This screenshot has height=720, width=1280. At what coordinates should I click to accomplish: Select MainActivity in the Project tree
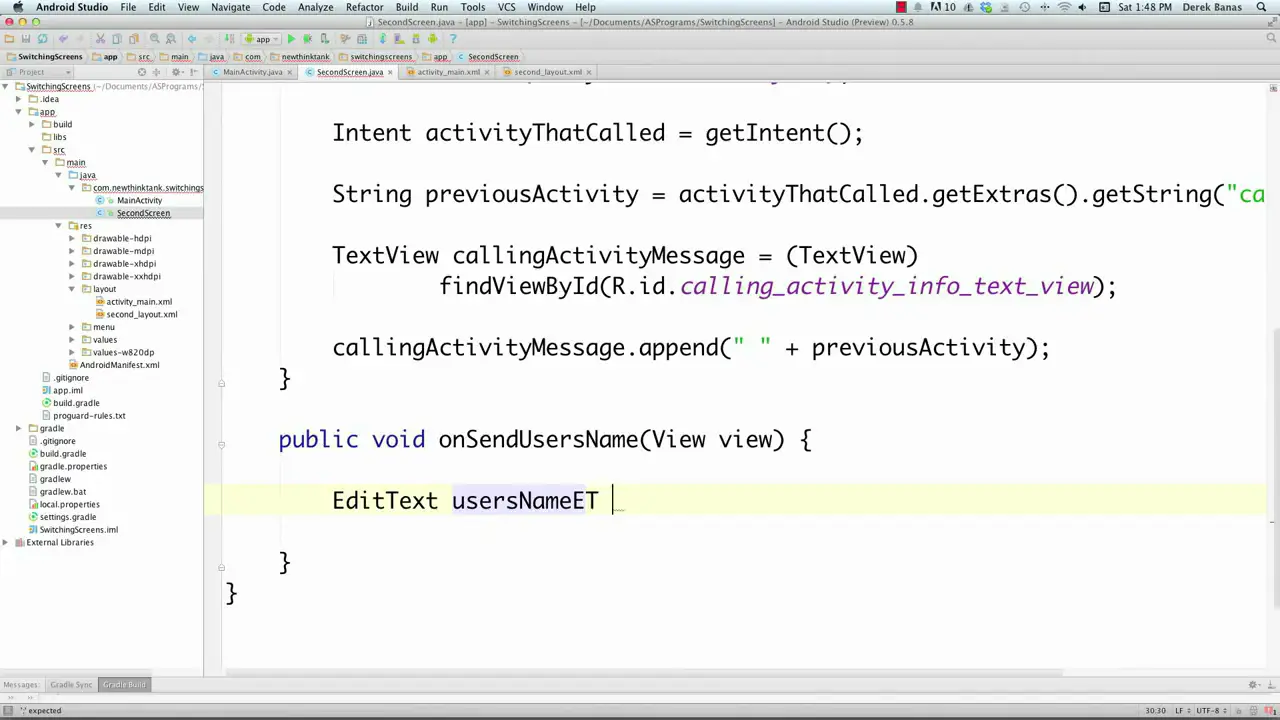coord(139,200)
